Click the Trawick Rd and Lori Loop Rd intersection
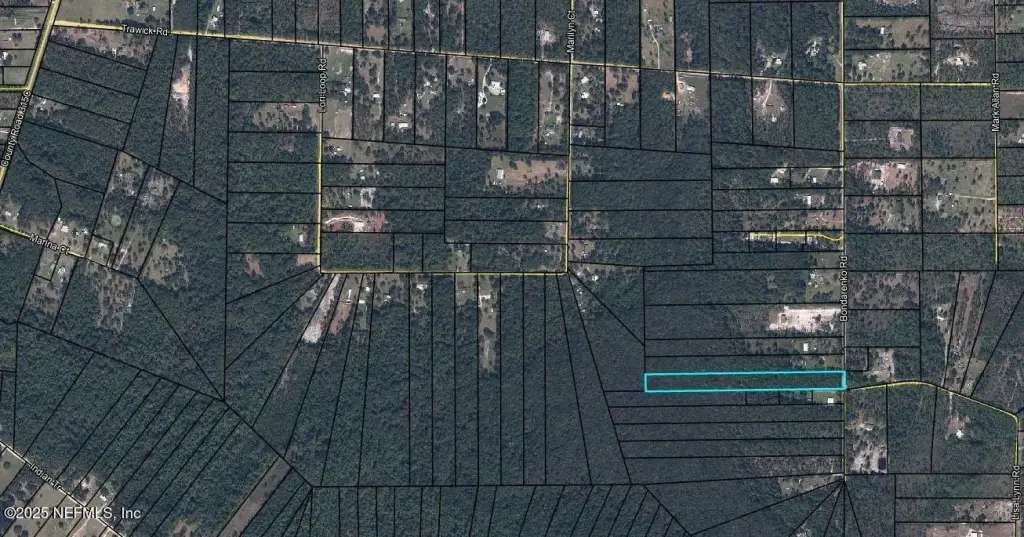The image size is (1024, 537). (x=322, y=43)
